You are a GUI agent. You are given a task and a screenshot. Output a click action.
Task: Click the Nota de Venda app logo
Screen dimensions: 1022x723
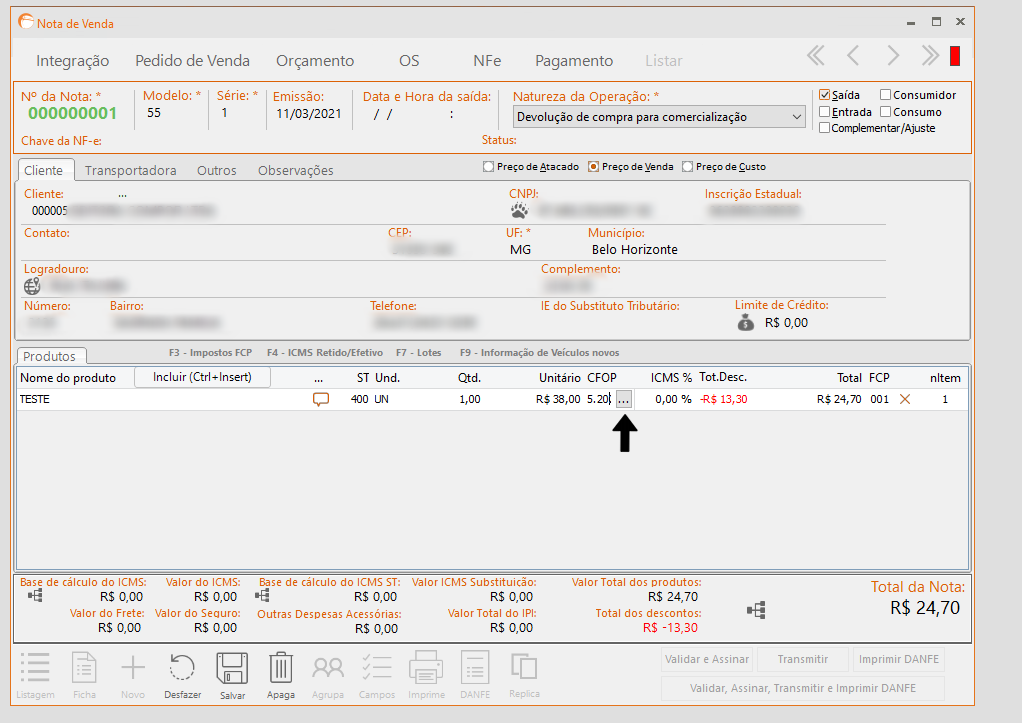pyautogui.click(x=26, y=22)
